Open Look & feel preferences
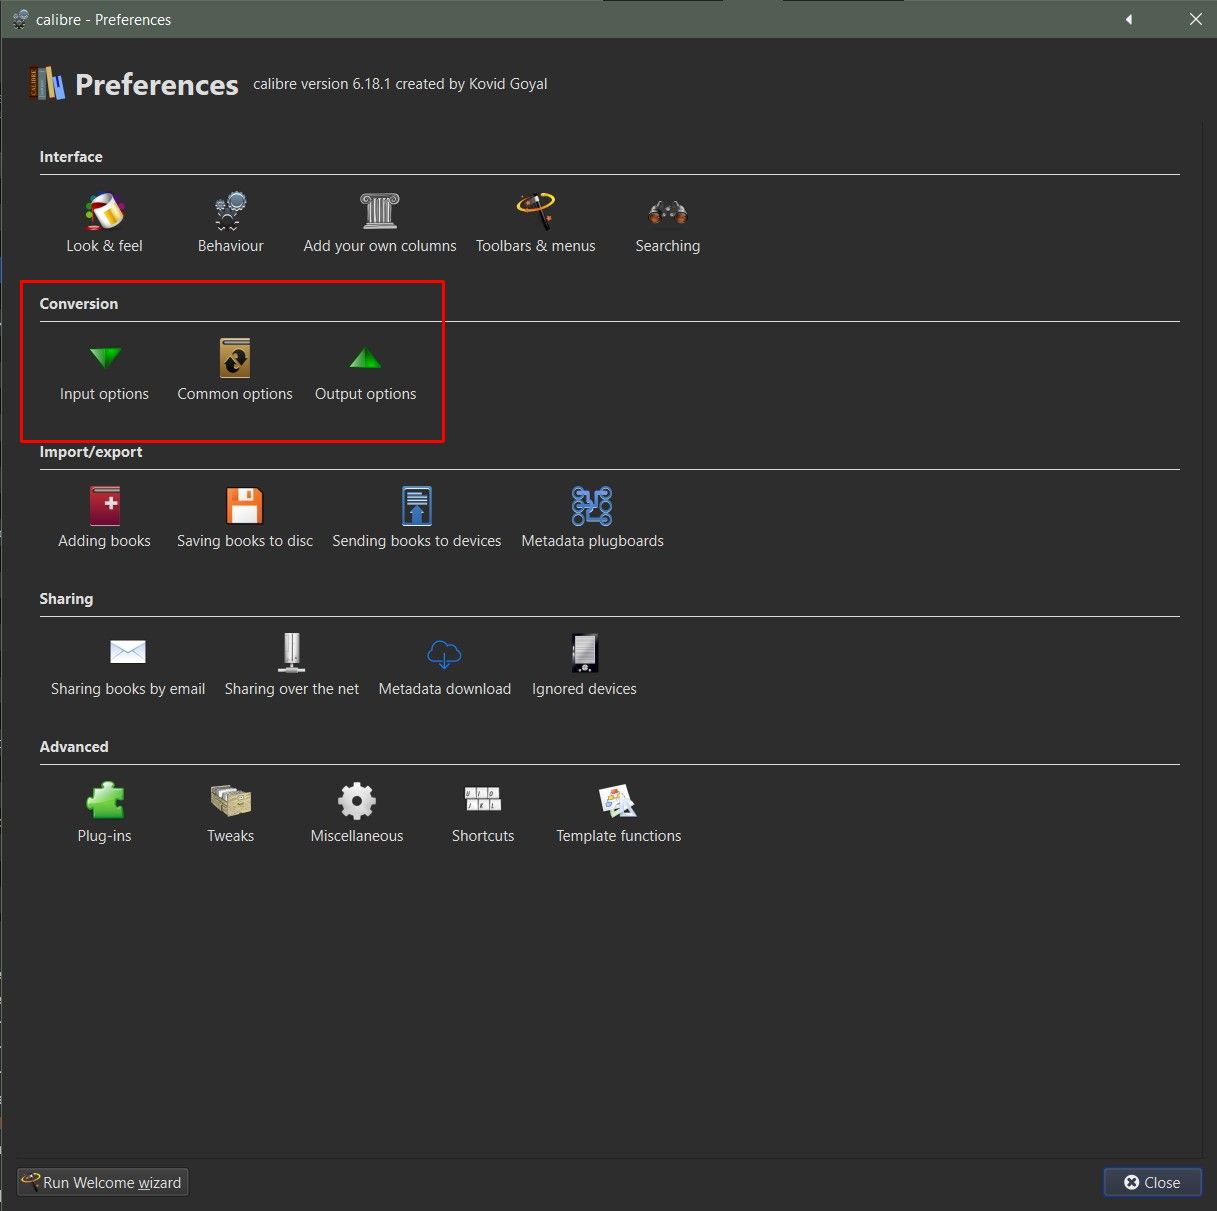1217x1211 pixels. 104,224
